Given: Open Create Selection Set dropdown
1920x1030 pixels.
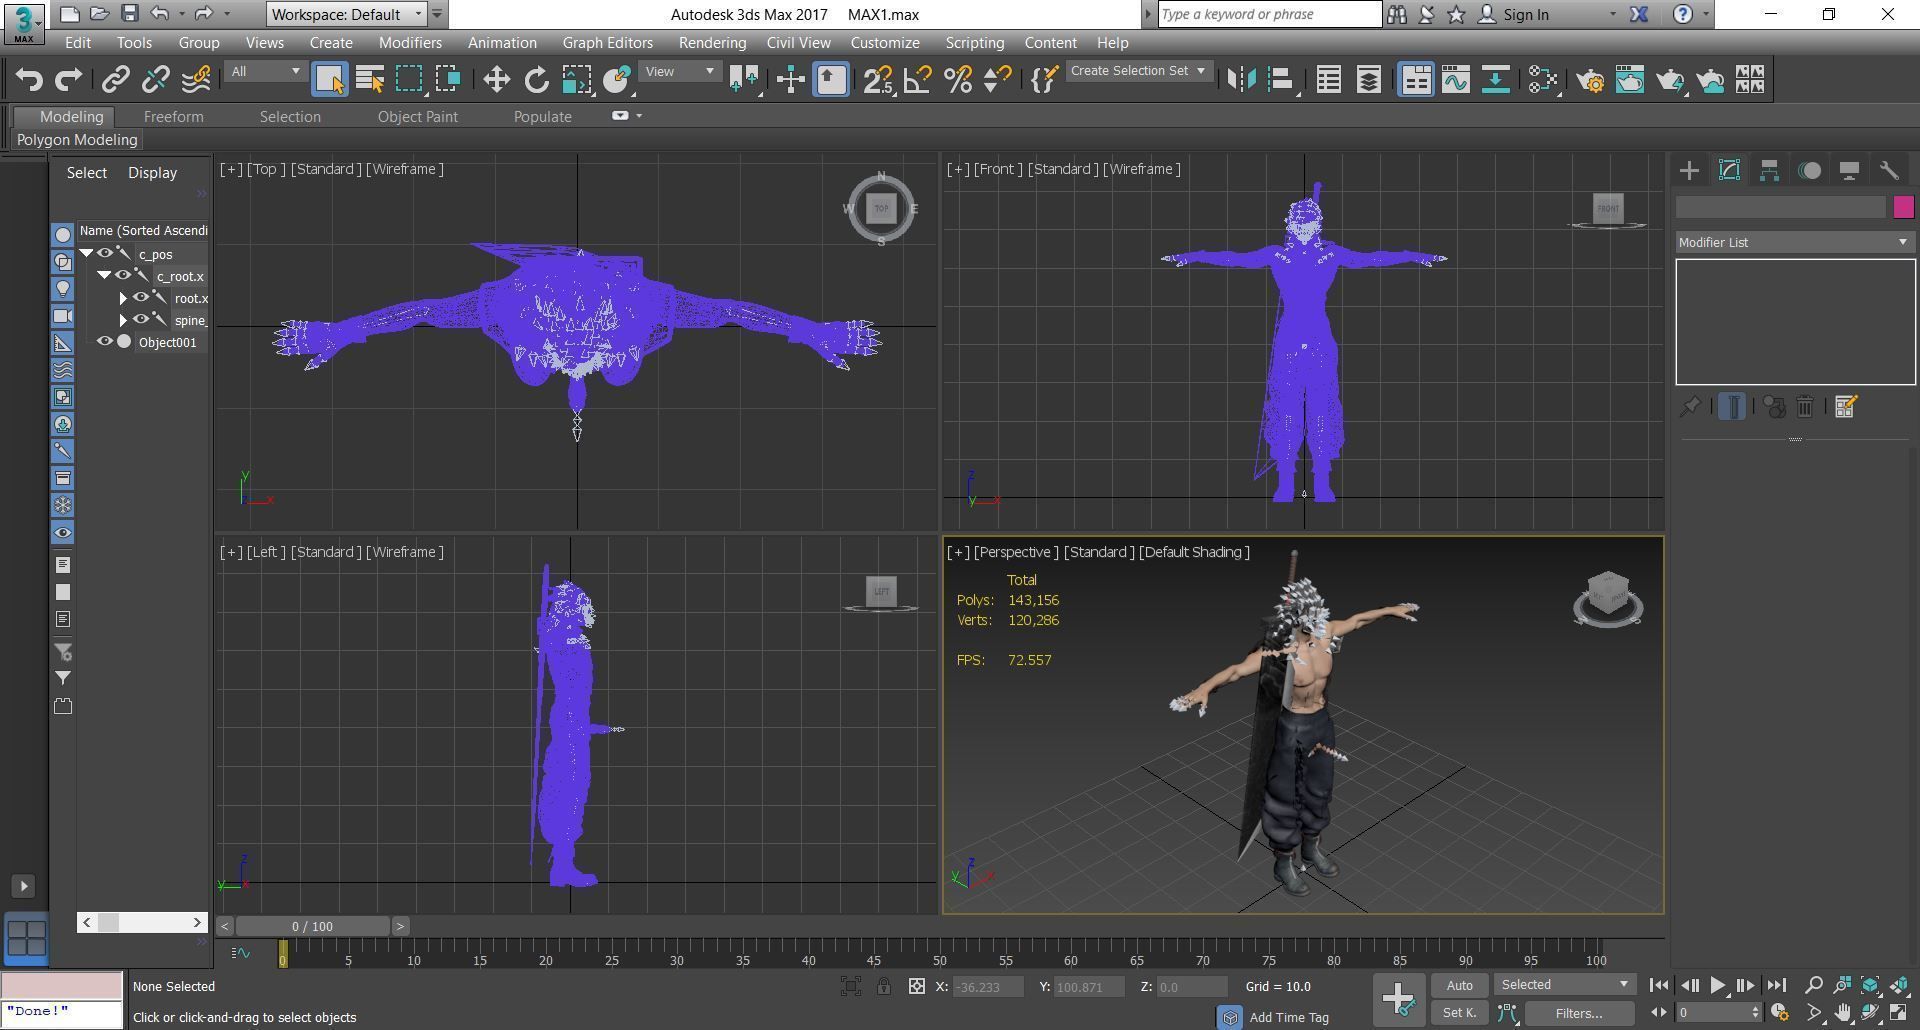Looking at the screenshot, I should point(1139,71).
